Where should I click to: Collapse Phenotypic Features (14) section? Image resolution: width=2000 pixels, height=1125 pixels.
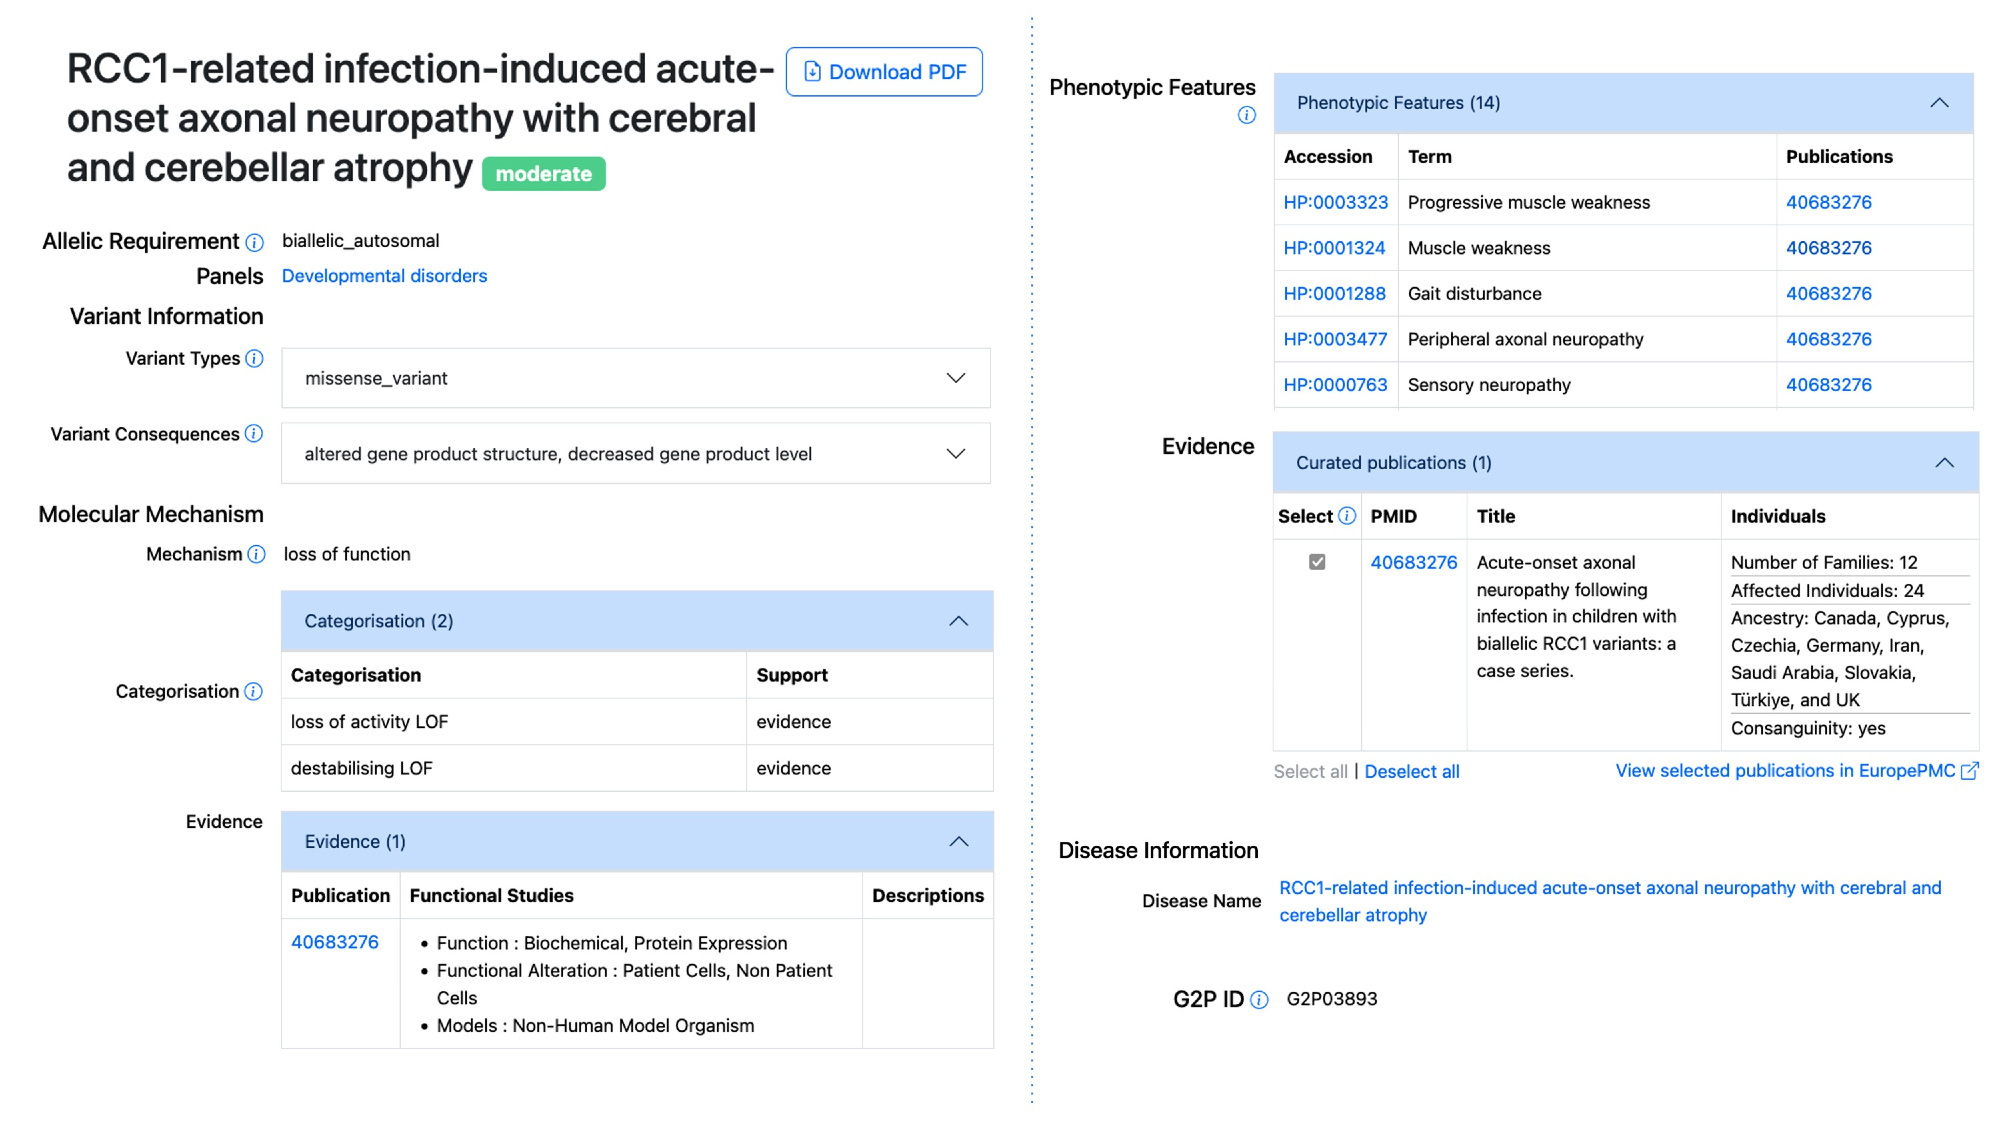pos(1938,103)
